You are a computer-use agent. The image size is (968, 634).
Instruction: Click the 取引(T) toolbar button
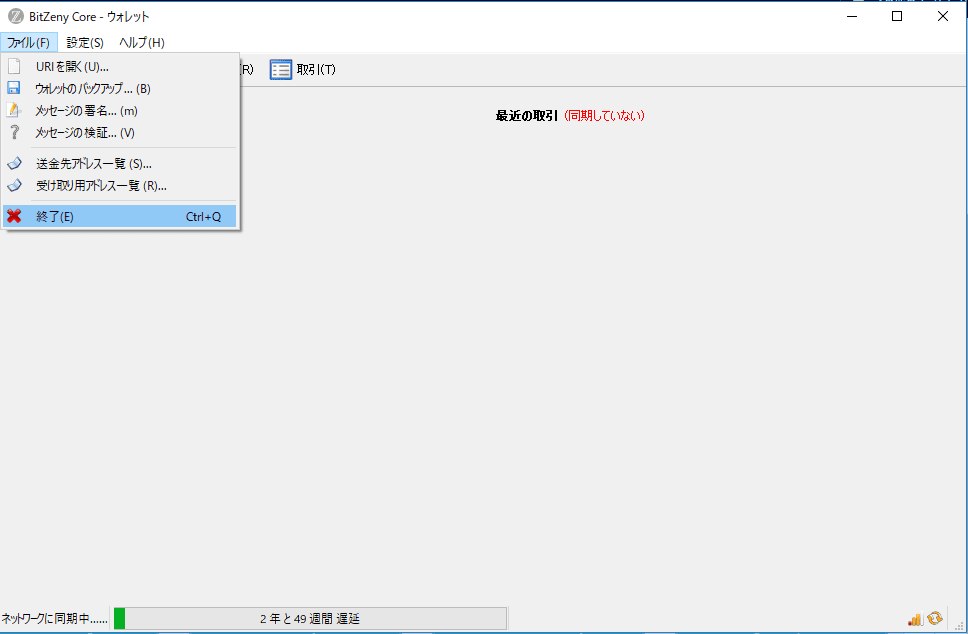[x=303, y=70]
